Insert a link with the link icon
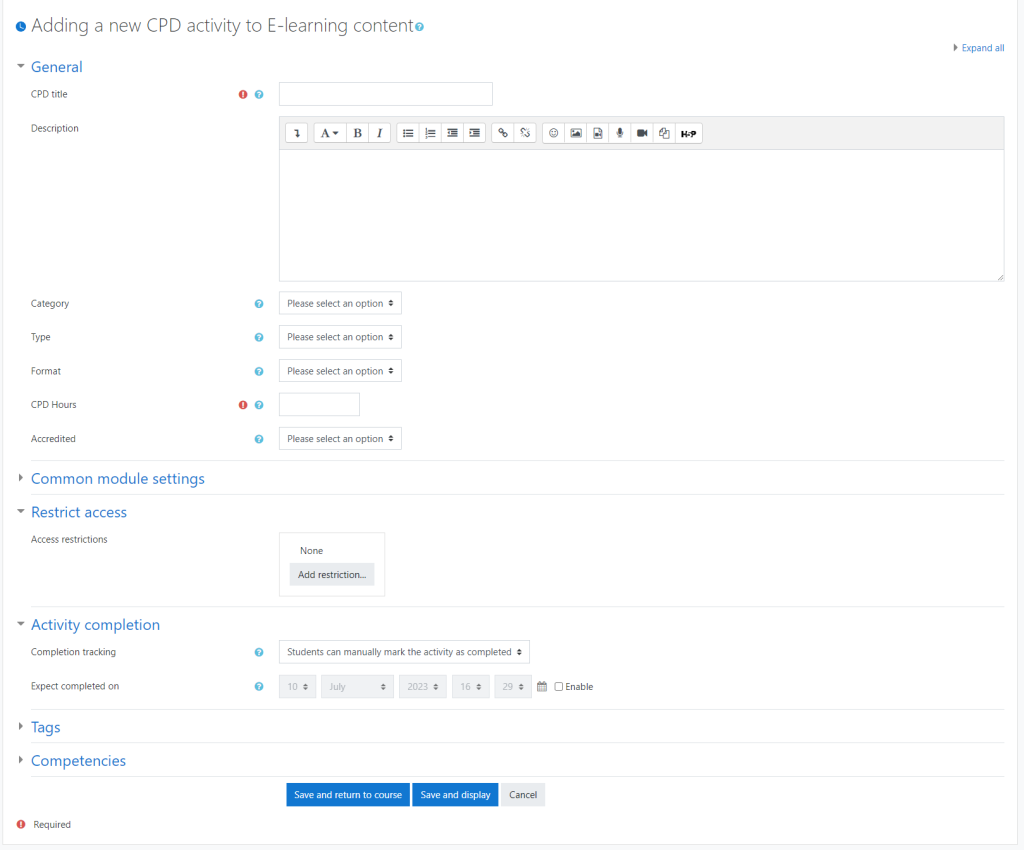The width and height of the screenshot is (1024, 850). [x=502, y=133]
